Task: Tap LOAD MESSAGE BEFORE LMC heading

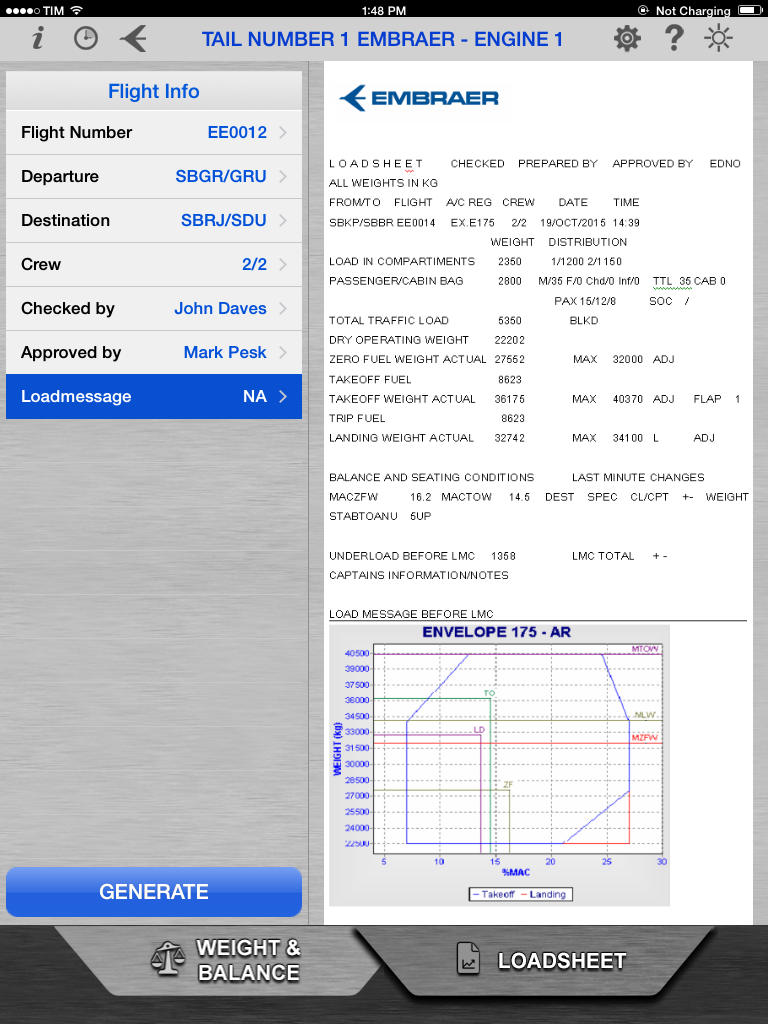Action: tap(411, 614)
